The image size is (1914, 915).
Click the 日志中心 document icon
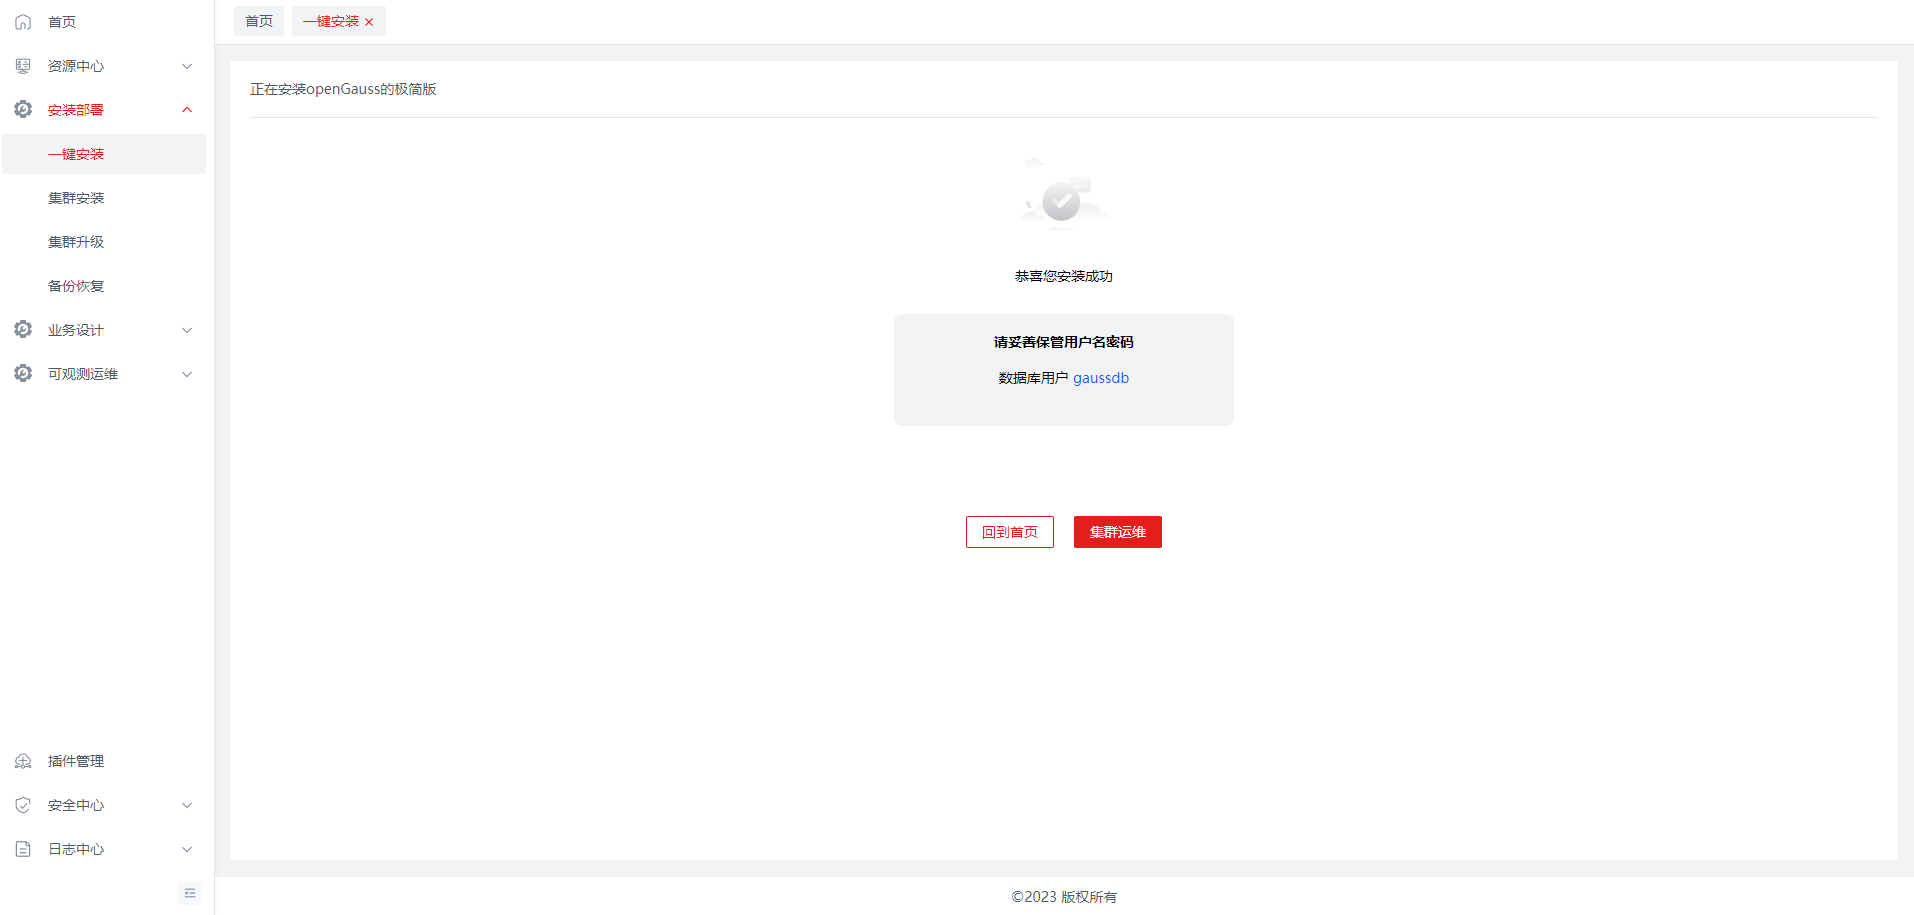tap(23, 849)
